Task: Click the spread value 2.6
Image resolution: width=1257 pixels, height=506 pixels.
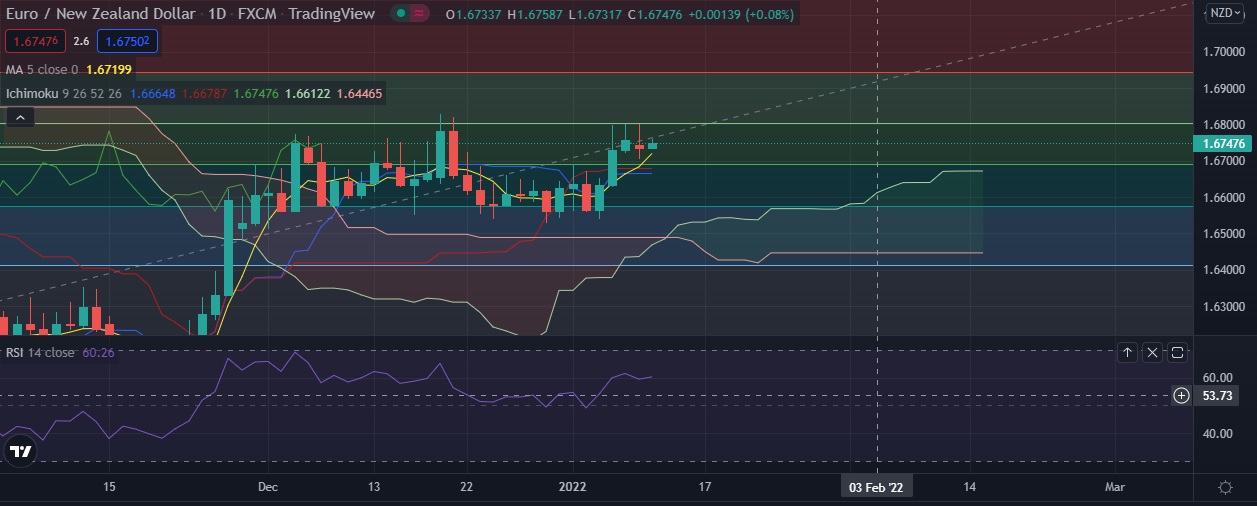Action: tap(81, 41)
